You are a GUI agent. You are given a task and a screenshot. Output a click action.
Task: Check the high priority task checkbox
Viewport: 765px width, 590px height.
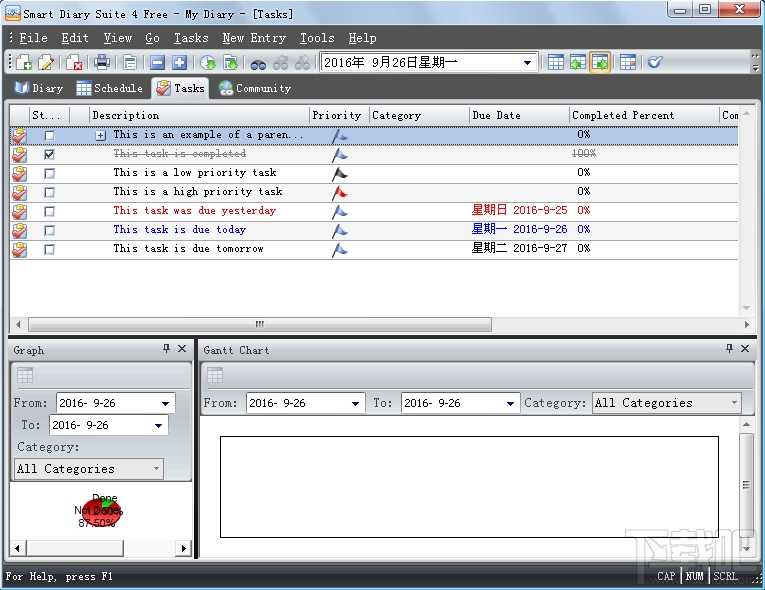[x=49, y=192]
